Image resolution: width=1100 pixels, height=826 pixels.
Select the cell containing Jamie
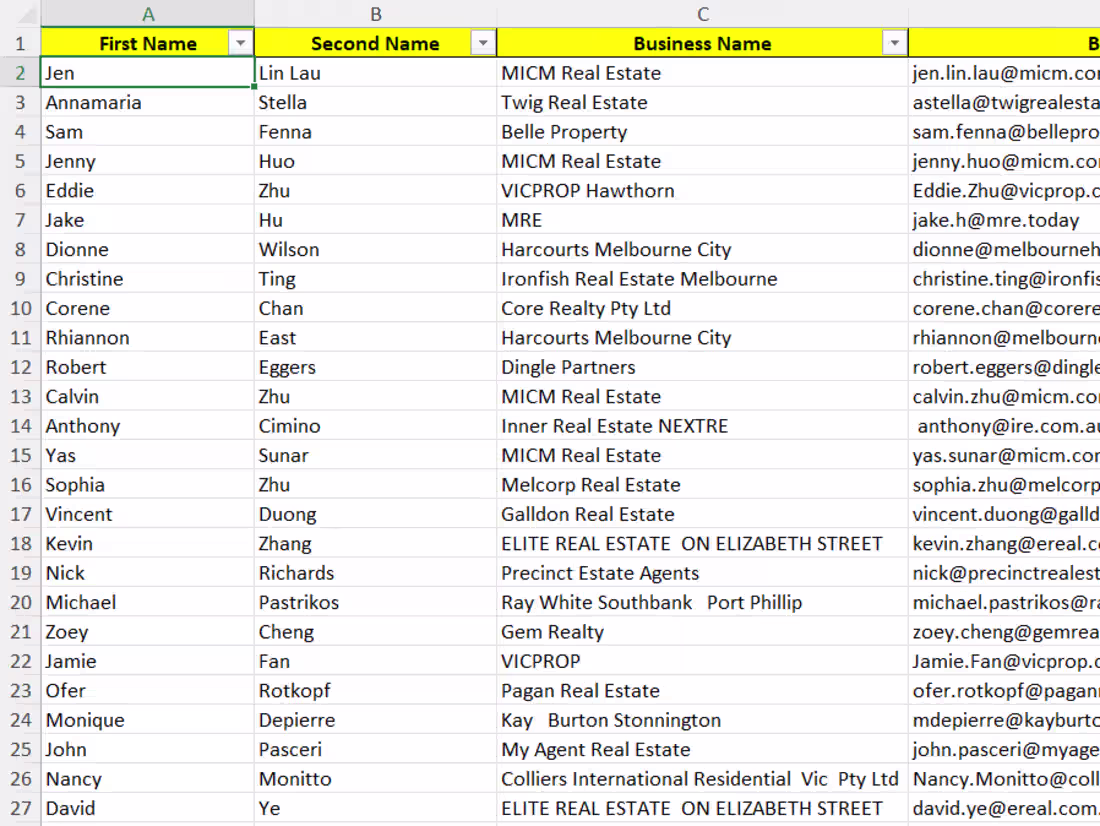click(x=147, y=662)
